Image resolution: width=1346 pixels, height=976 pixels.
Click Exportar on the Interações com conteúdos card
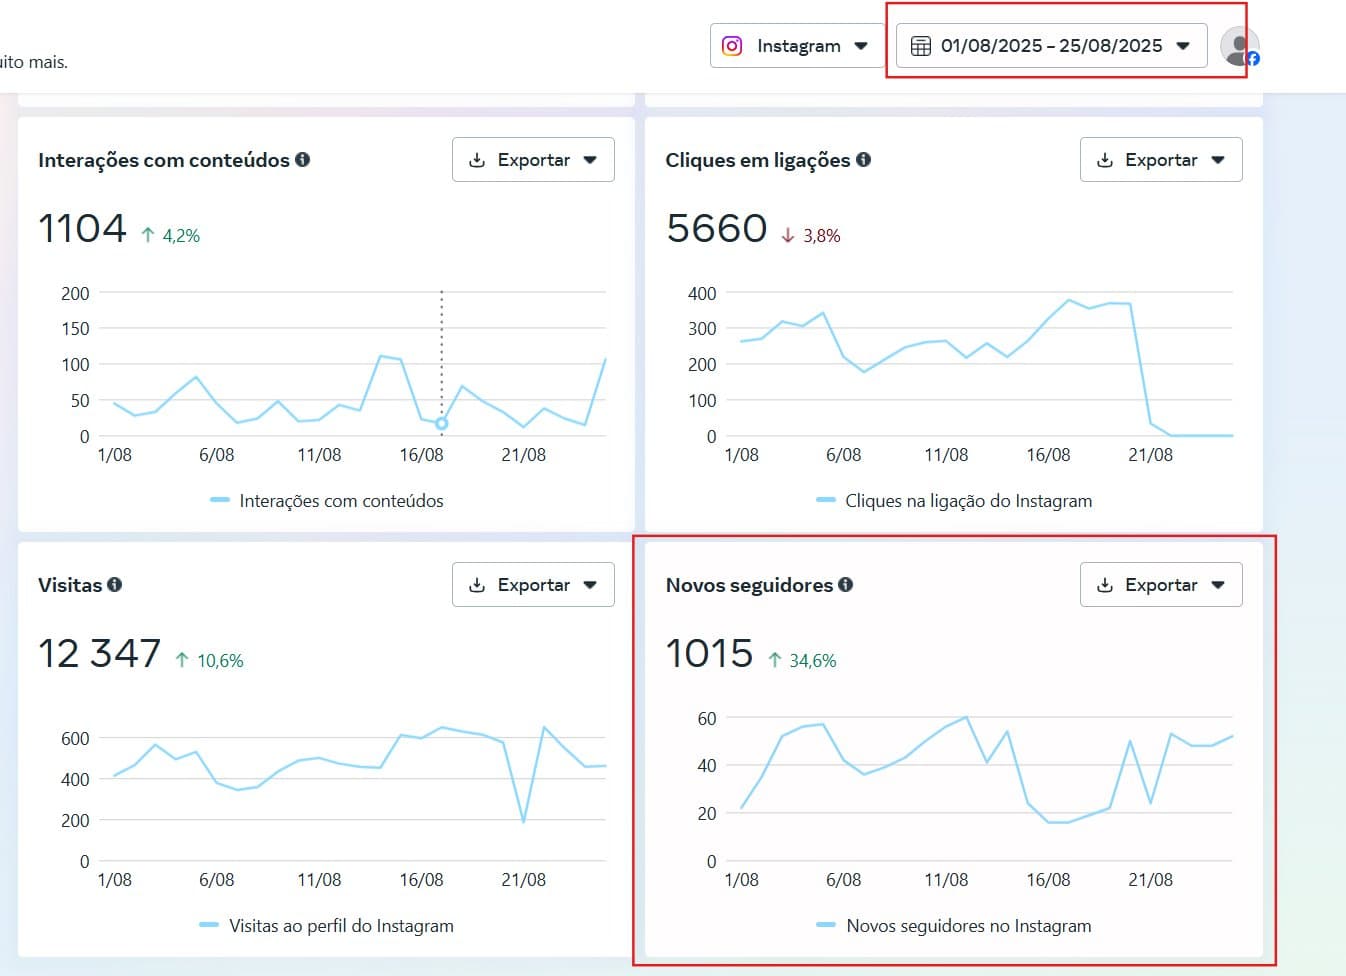[531, 159]
